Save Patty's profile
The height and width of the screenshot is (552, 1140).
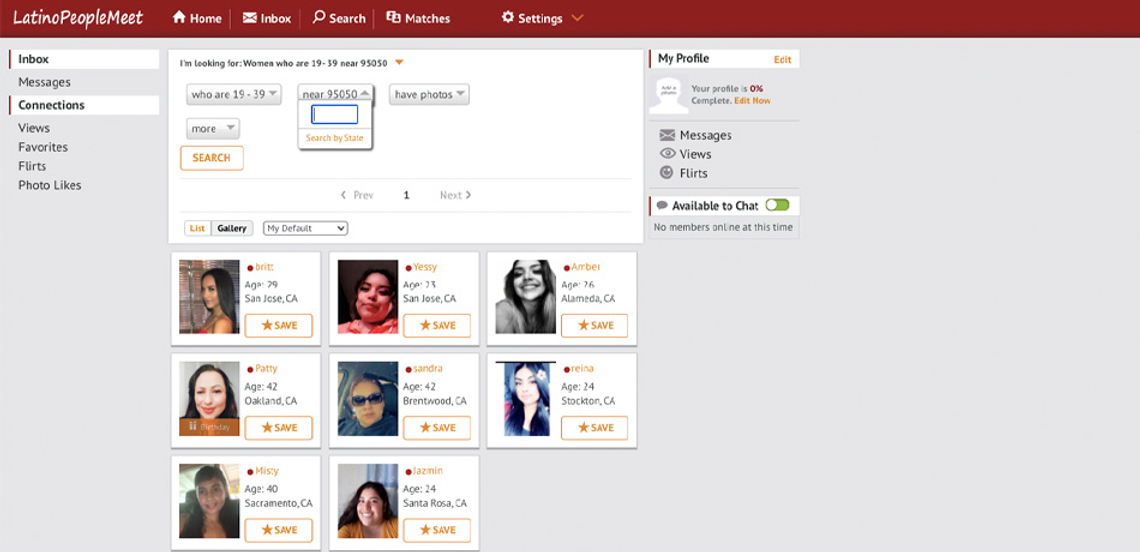click(278, 428)
